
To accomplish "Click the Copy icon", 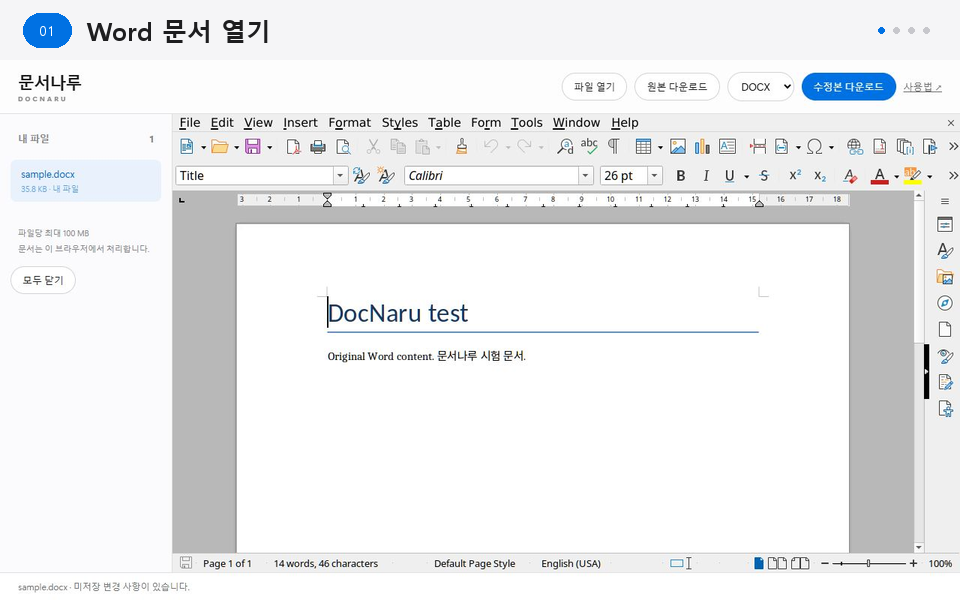I will tap(398, 146).
